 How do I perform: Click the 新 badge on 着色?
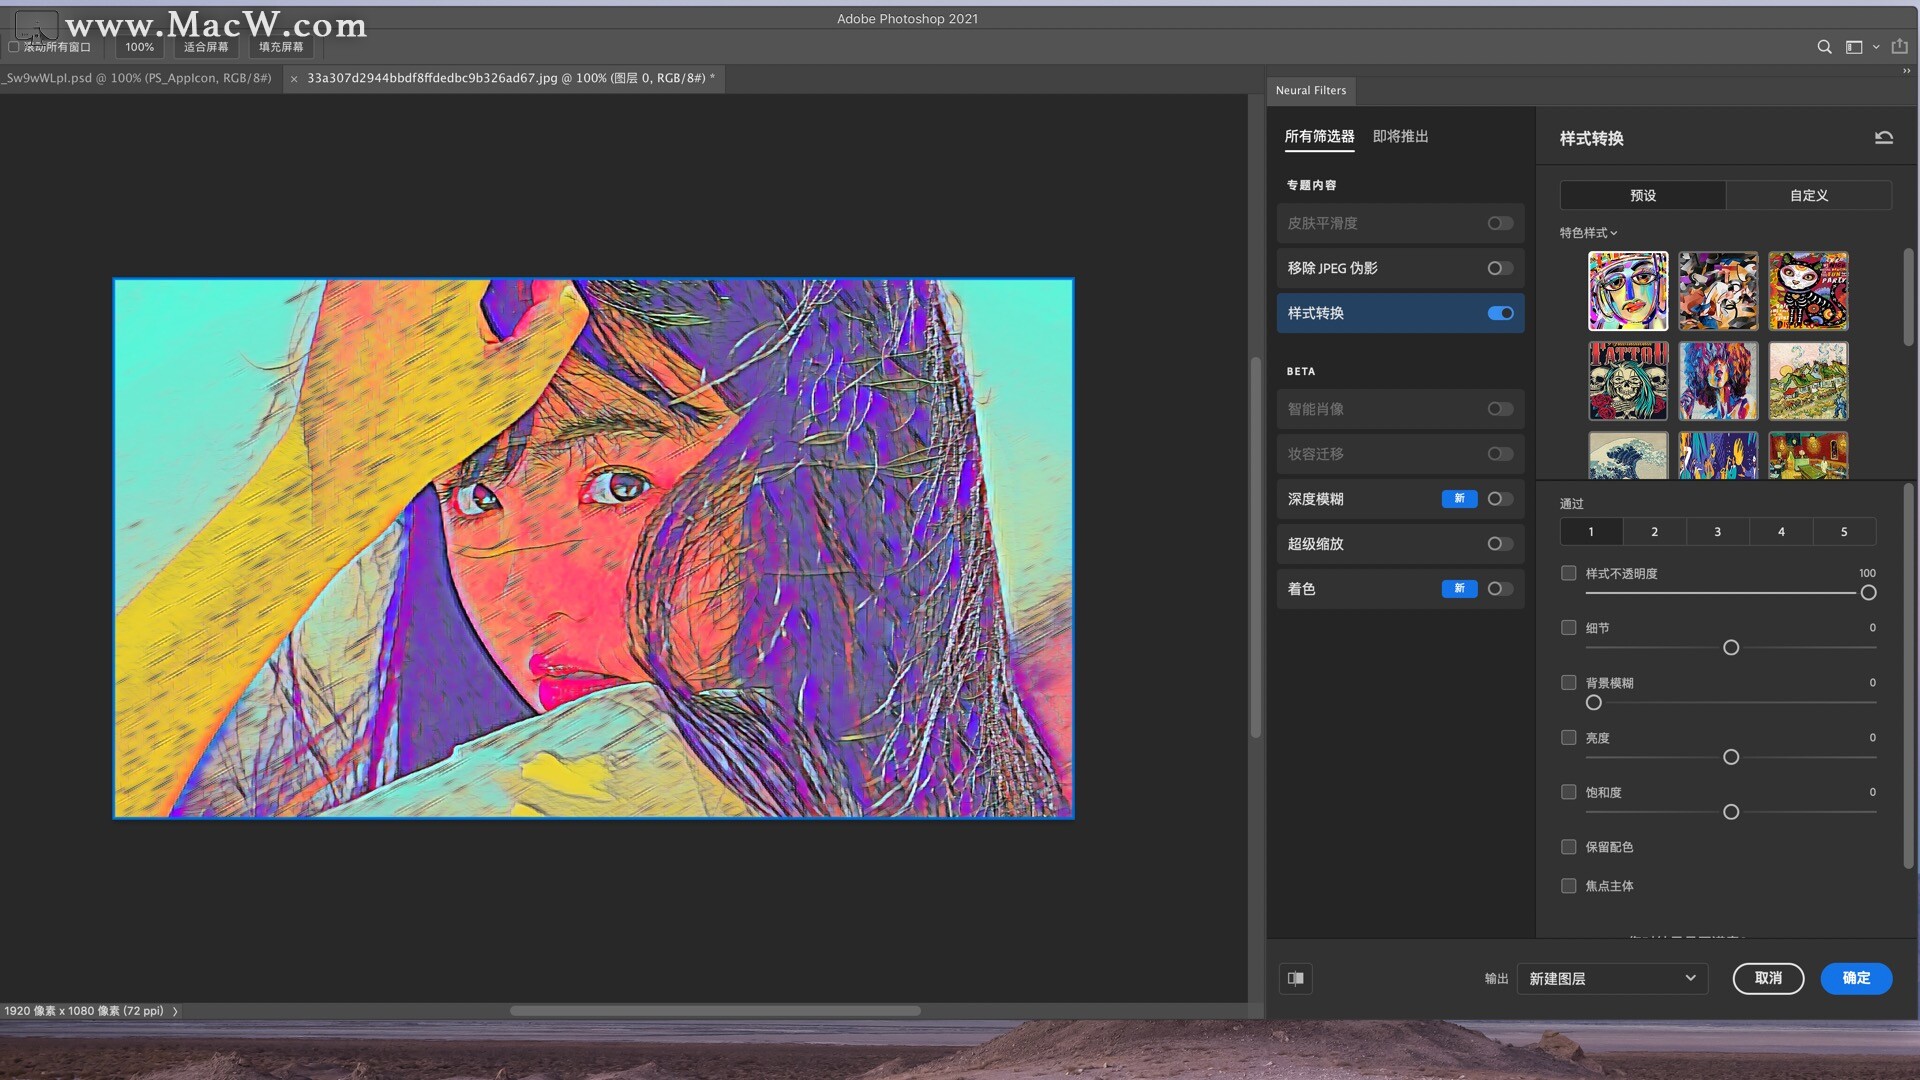point(1459,589)
